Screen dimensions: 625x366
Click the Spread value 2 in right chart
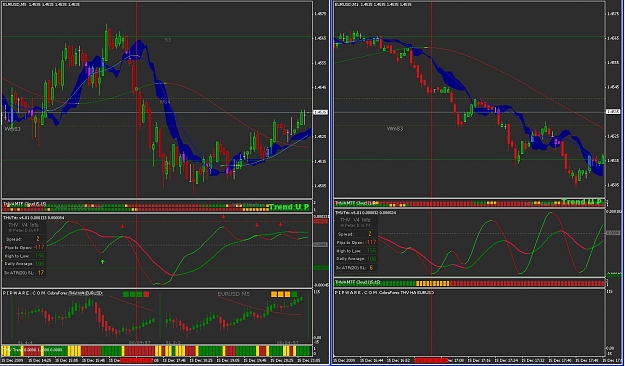369,234
